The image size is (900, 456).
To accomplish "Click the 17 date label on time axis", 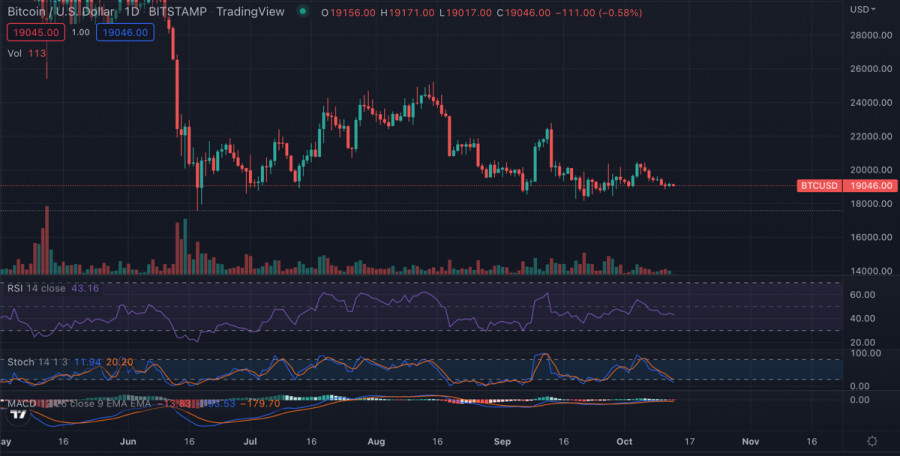I will [x=689, y=442].
